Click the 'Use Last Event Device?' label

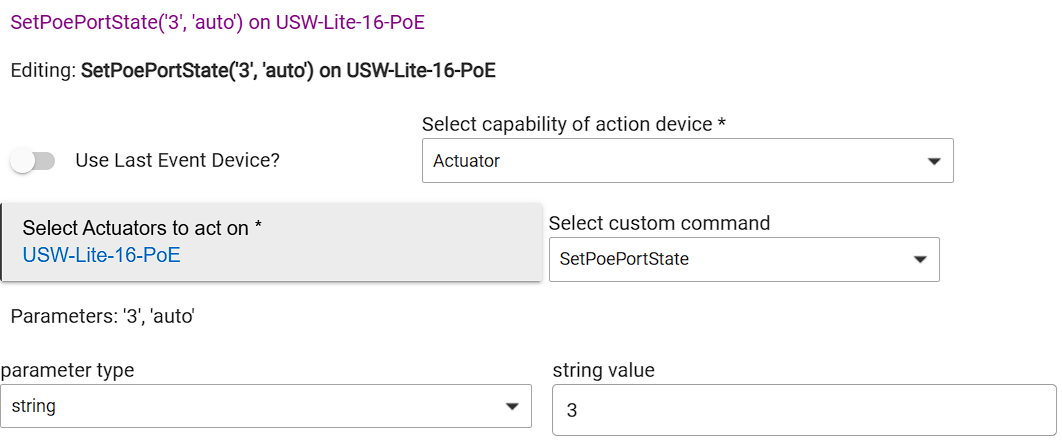pyautogui.click(x=177, y=160)
